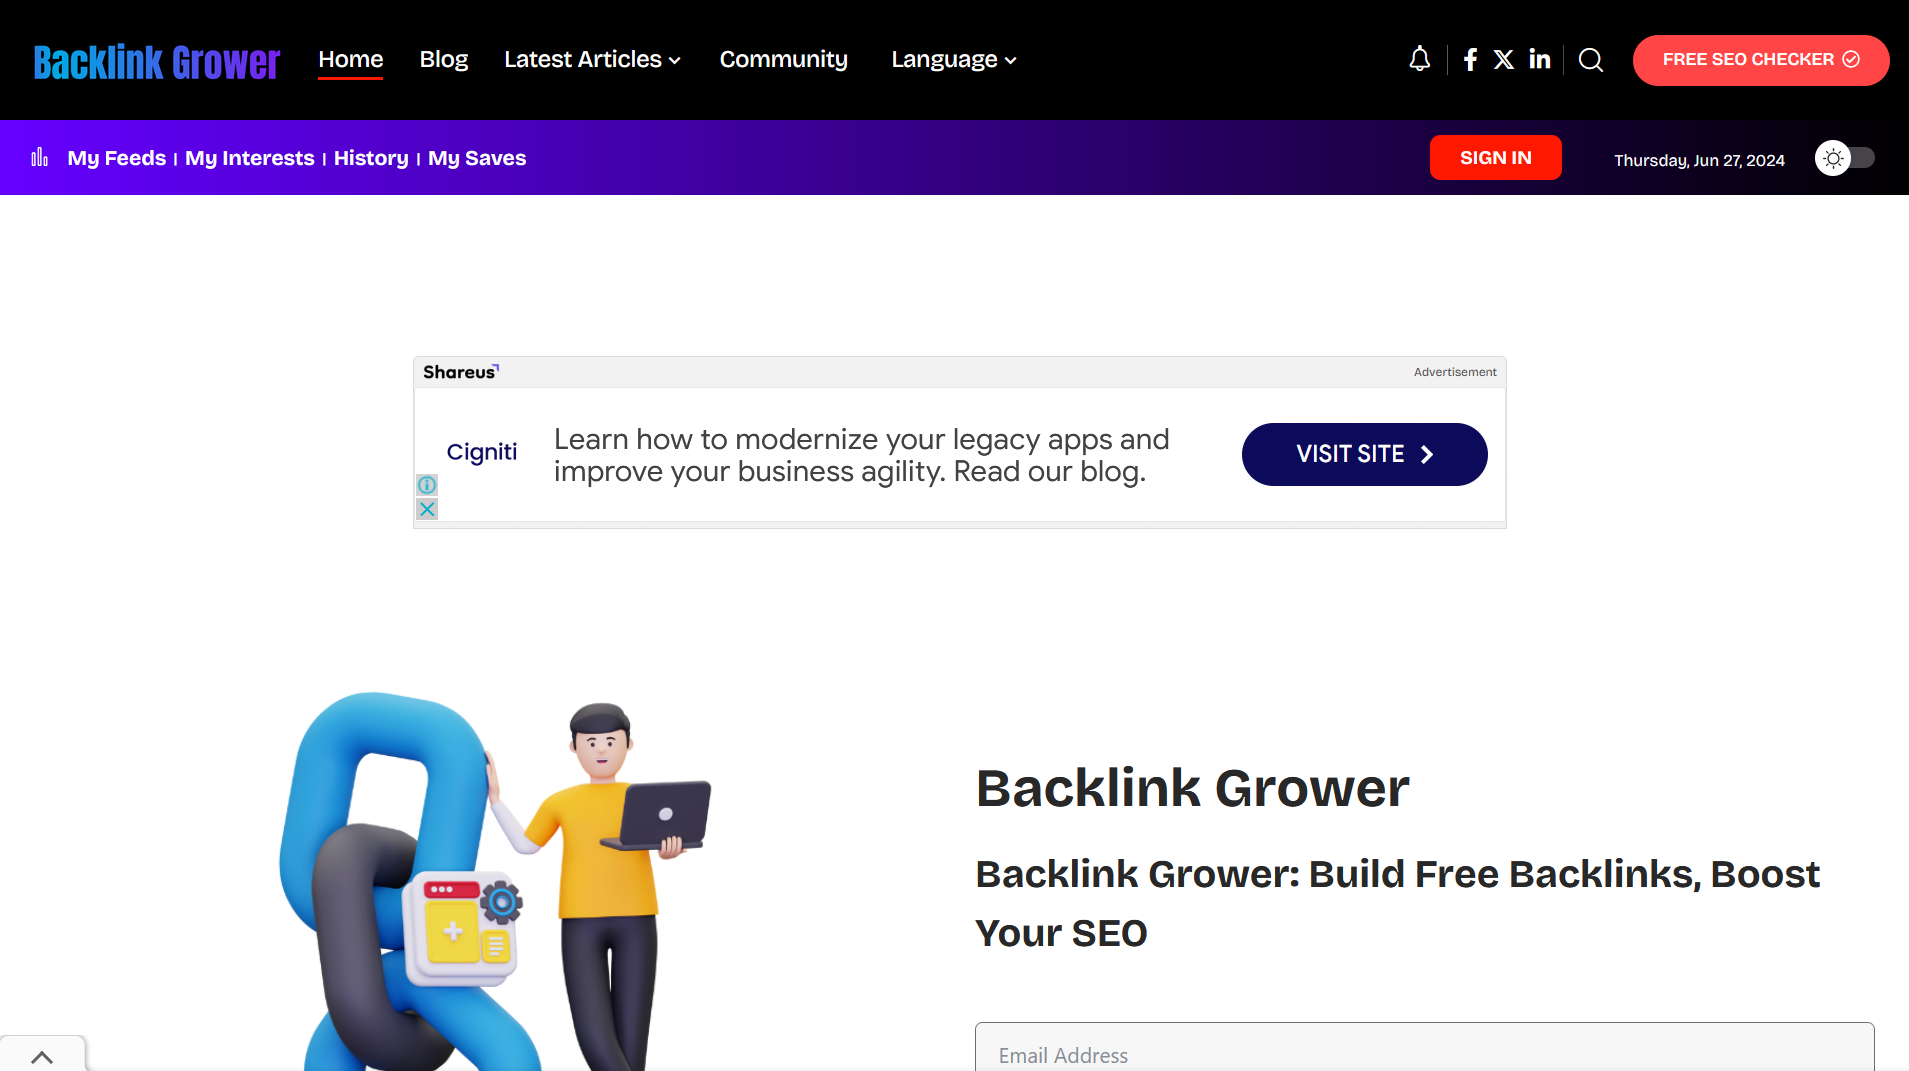Visit the Facebook page icon
Image resolution: width=1909 pixels, height=1071 pixels.
(1470, 59)
